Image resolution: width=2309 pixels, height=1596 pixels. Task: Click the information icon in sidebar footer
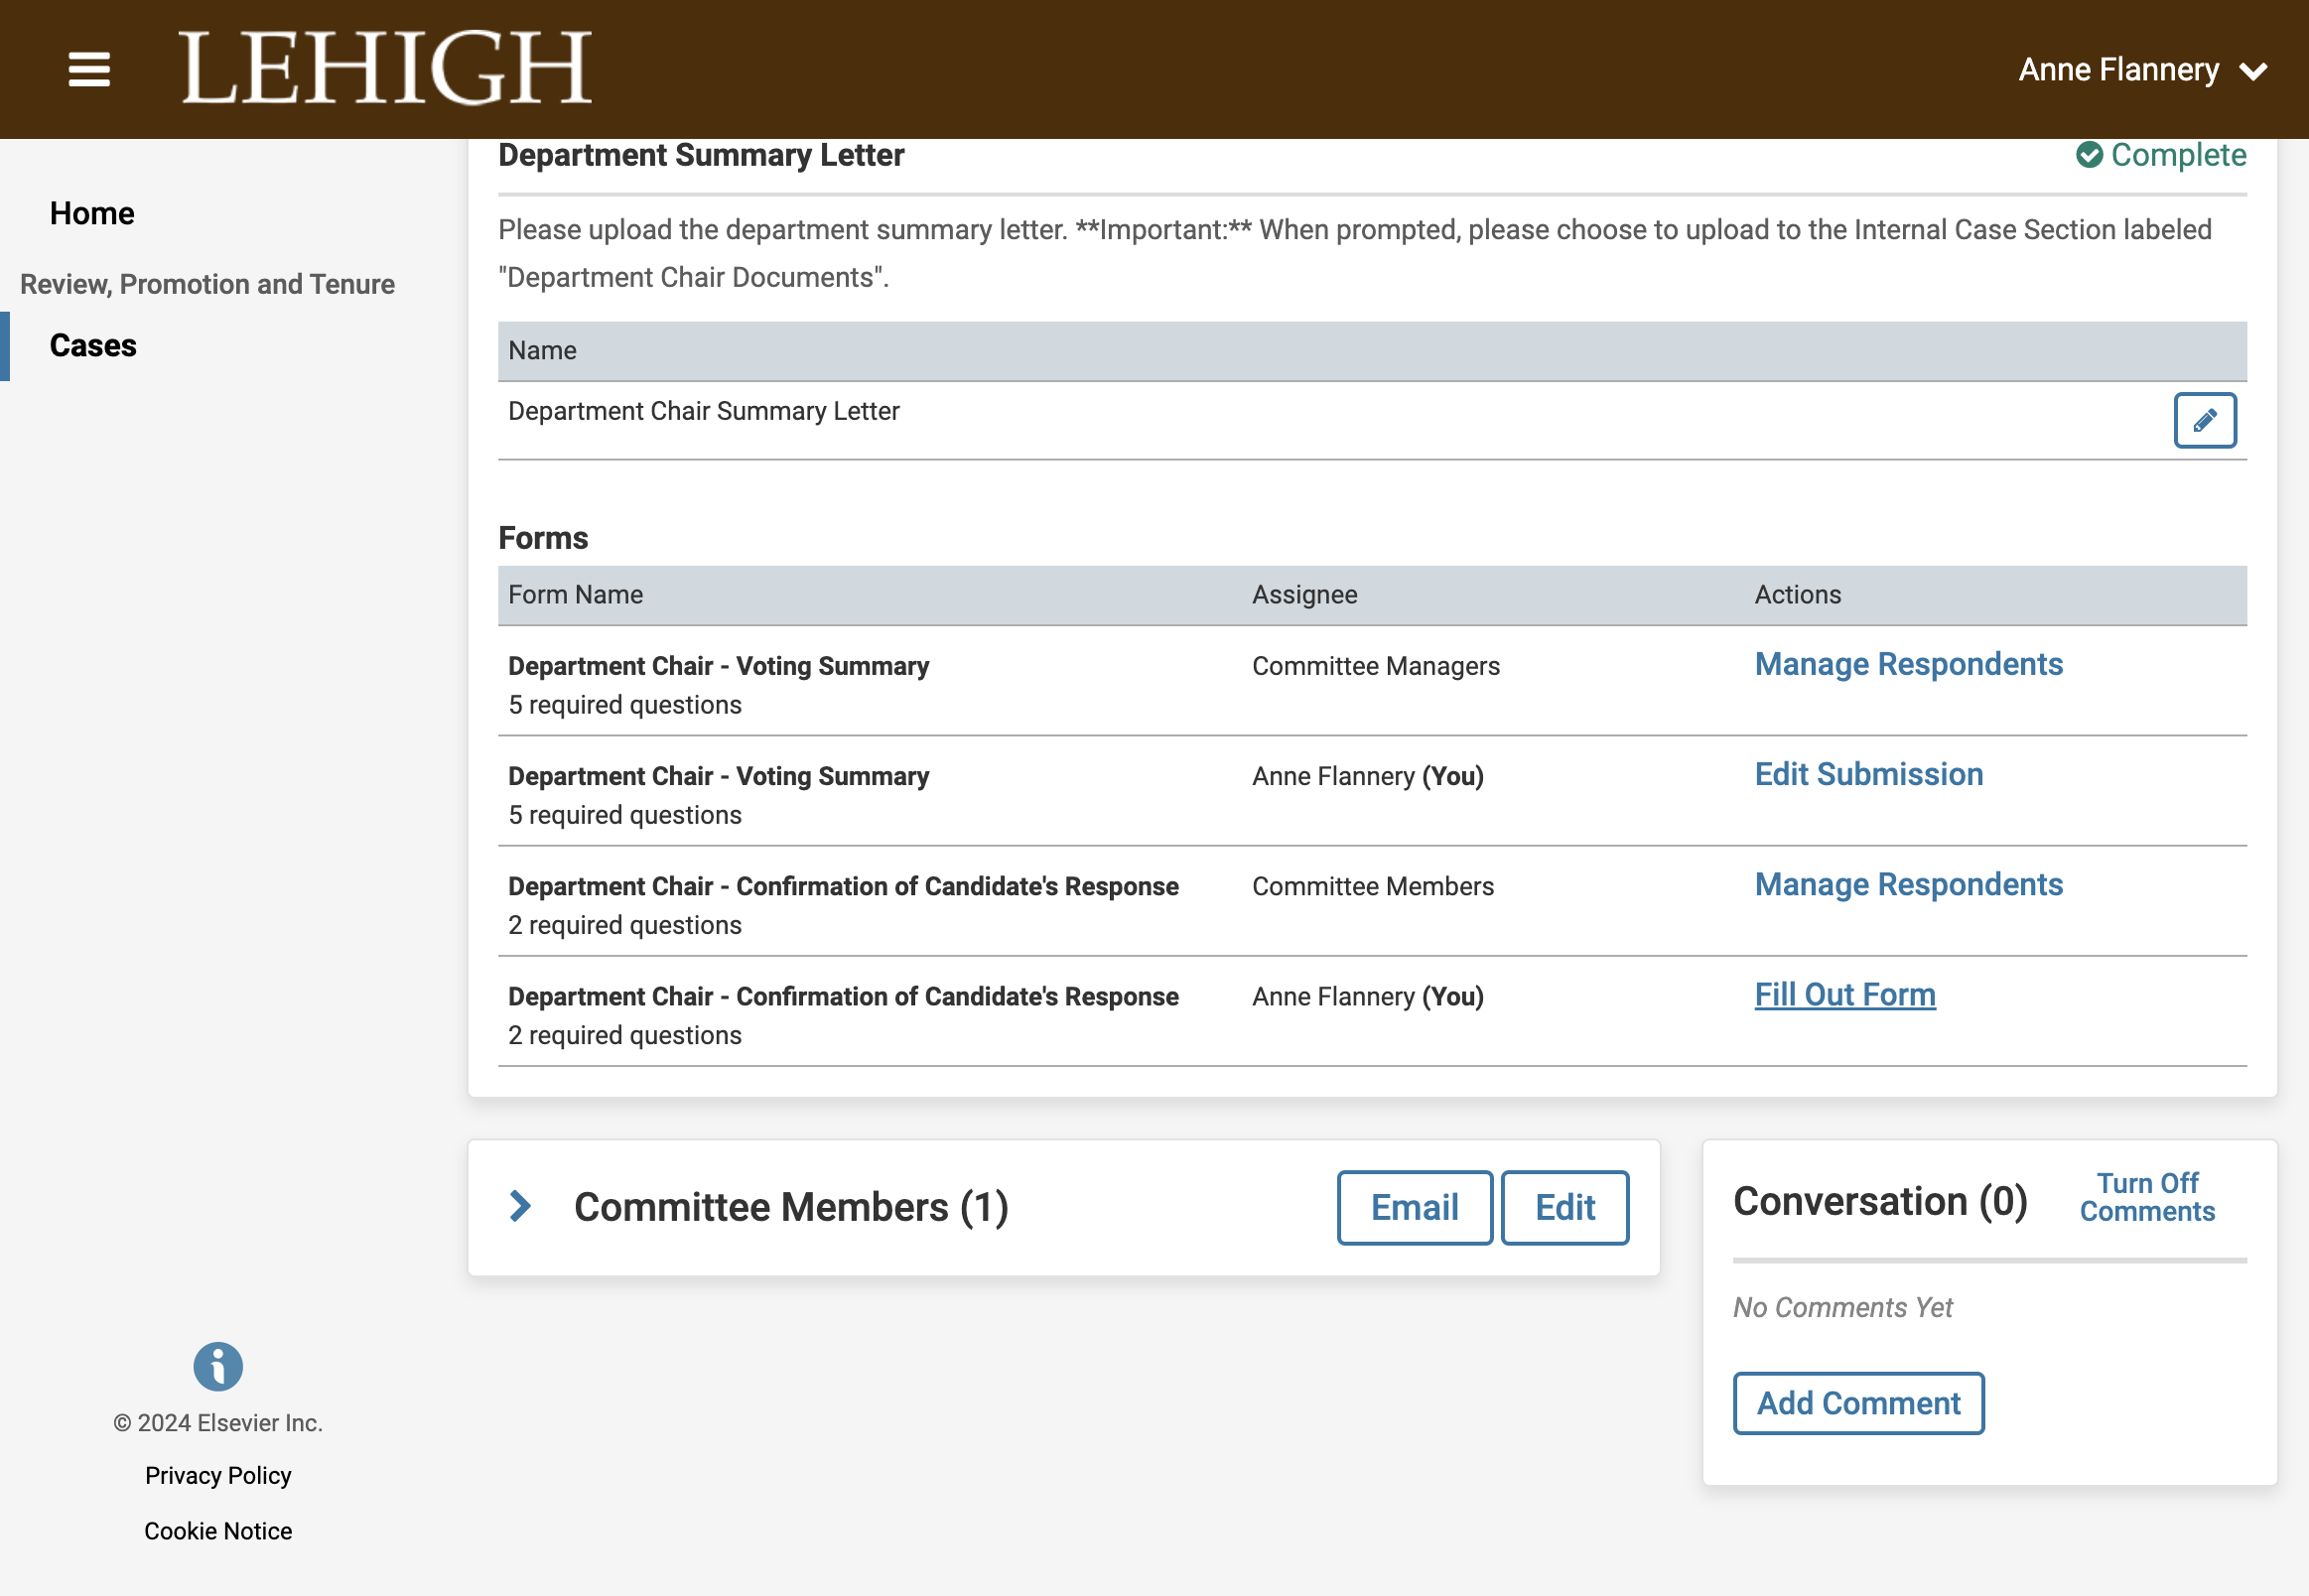coord(218,1365)
